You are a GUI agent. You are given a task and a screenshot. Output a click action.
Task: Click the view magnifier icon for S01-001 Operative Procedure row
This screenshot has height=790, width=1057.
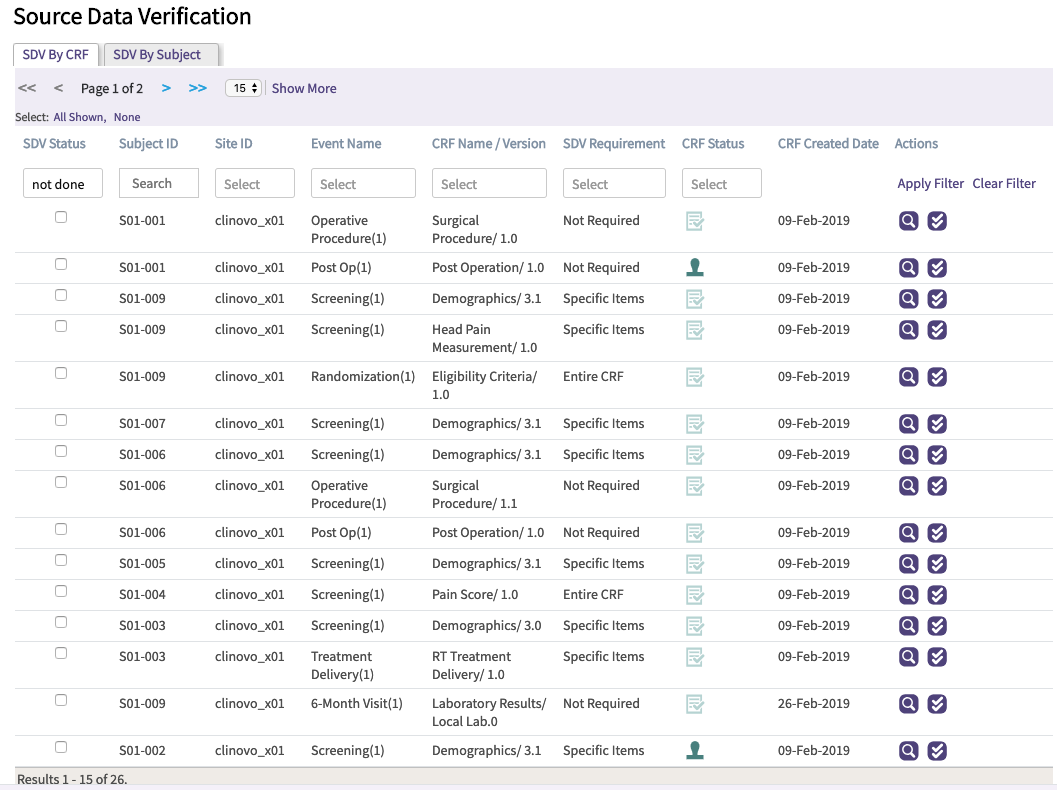coord(908,221)
